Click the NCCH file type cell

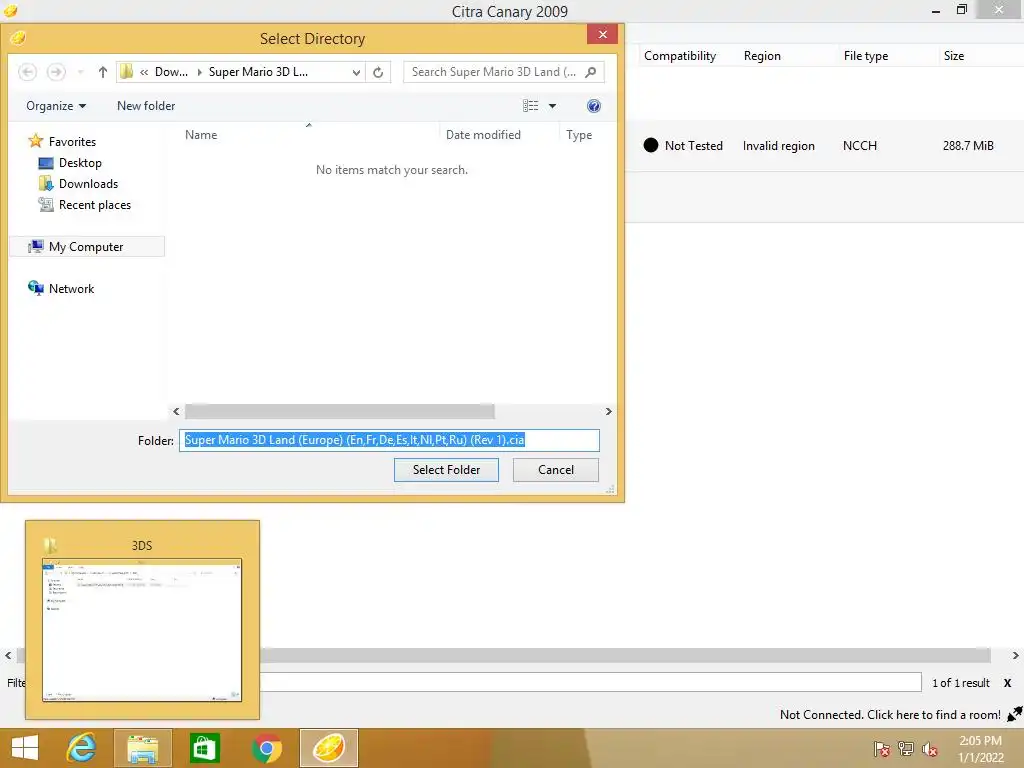coord(859,146)
